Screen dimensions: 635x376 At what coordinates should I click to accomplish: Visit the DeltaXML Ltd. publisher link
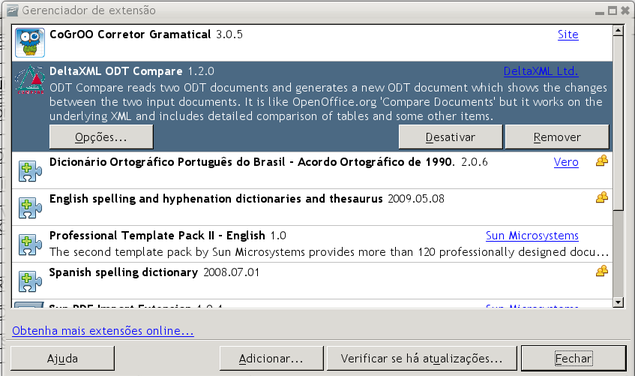541,71
